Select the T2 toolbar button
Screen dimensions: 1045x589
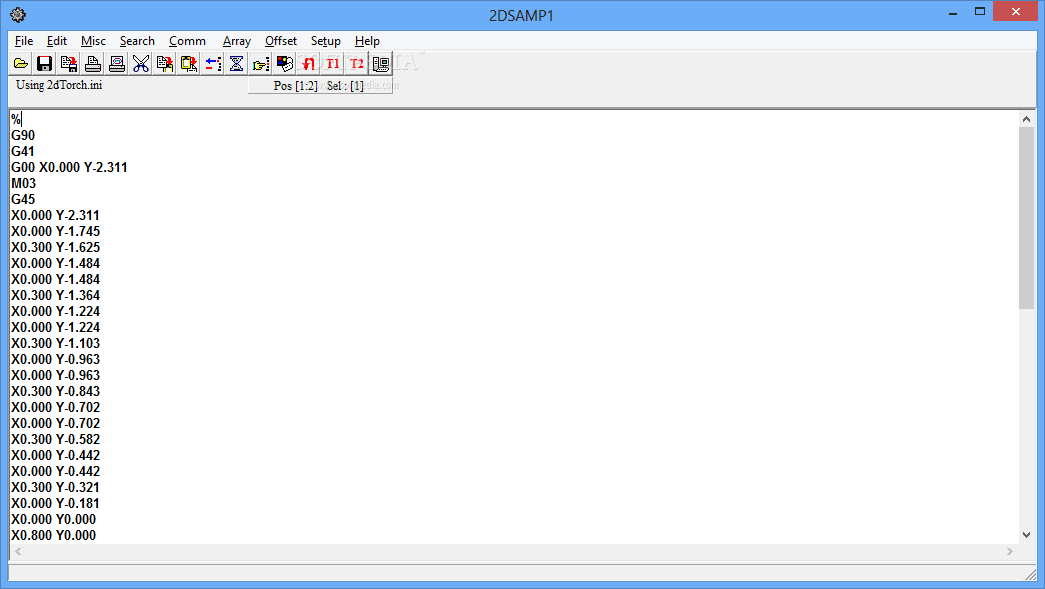pyautogui.click(x=357, y=64)
